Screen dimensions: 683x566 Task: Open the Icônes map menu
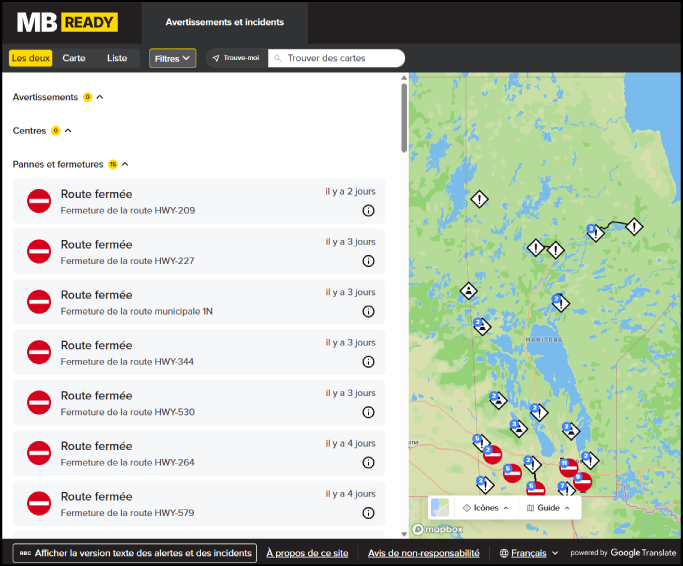[485, 508]
